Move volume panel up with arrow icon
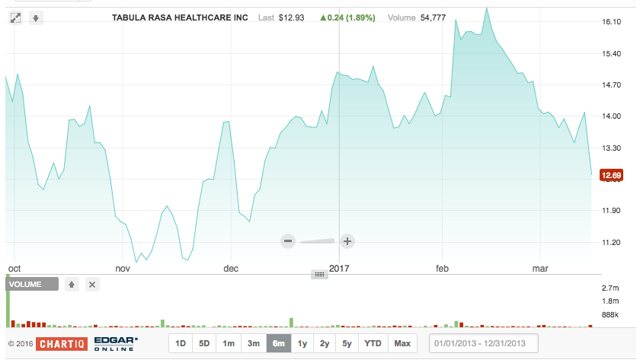Screen dimensions: 640x363 point(72,284)
